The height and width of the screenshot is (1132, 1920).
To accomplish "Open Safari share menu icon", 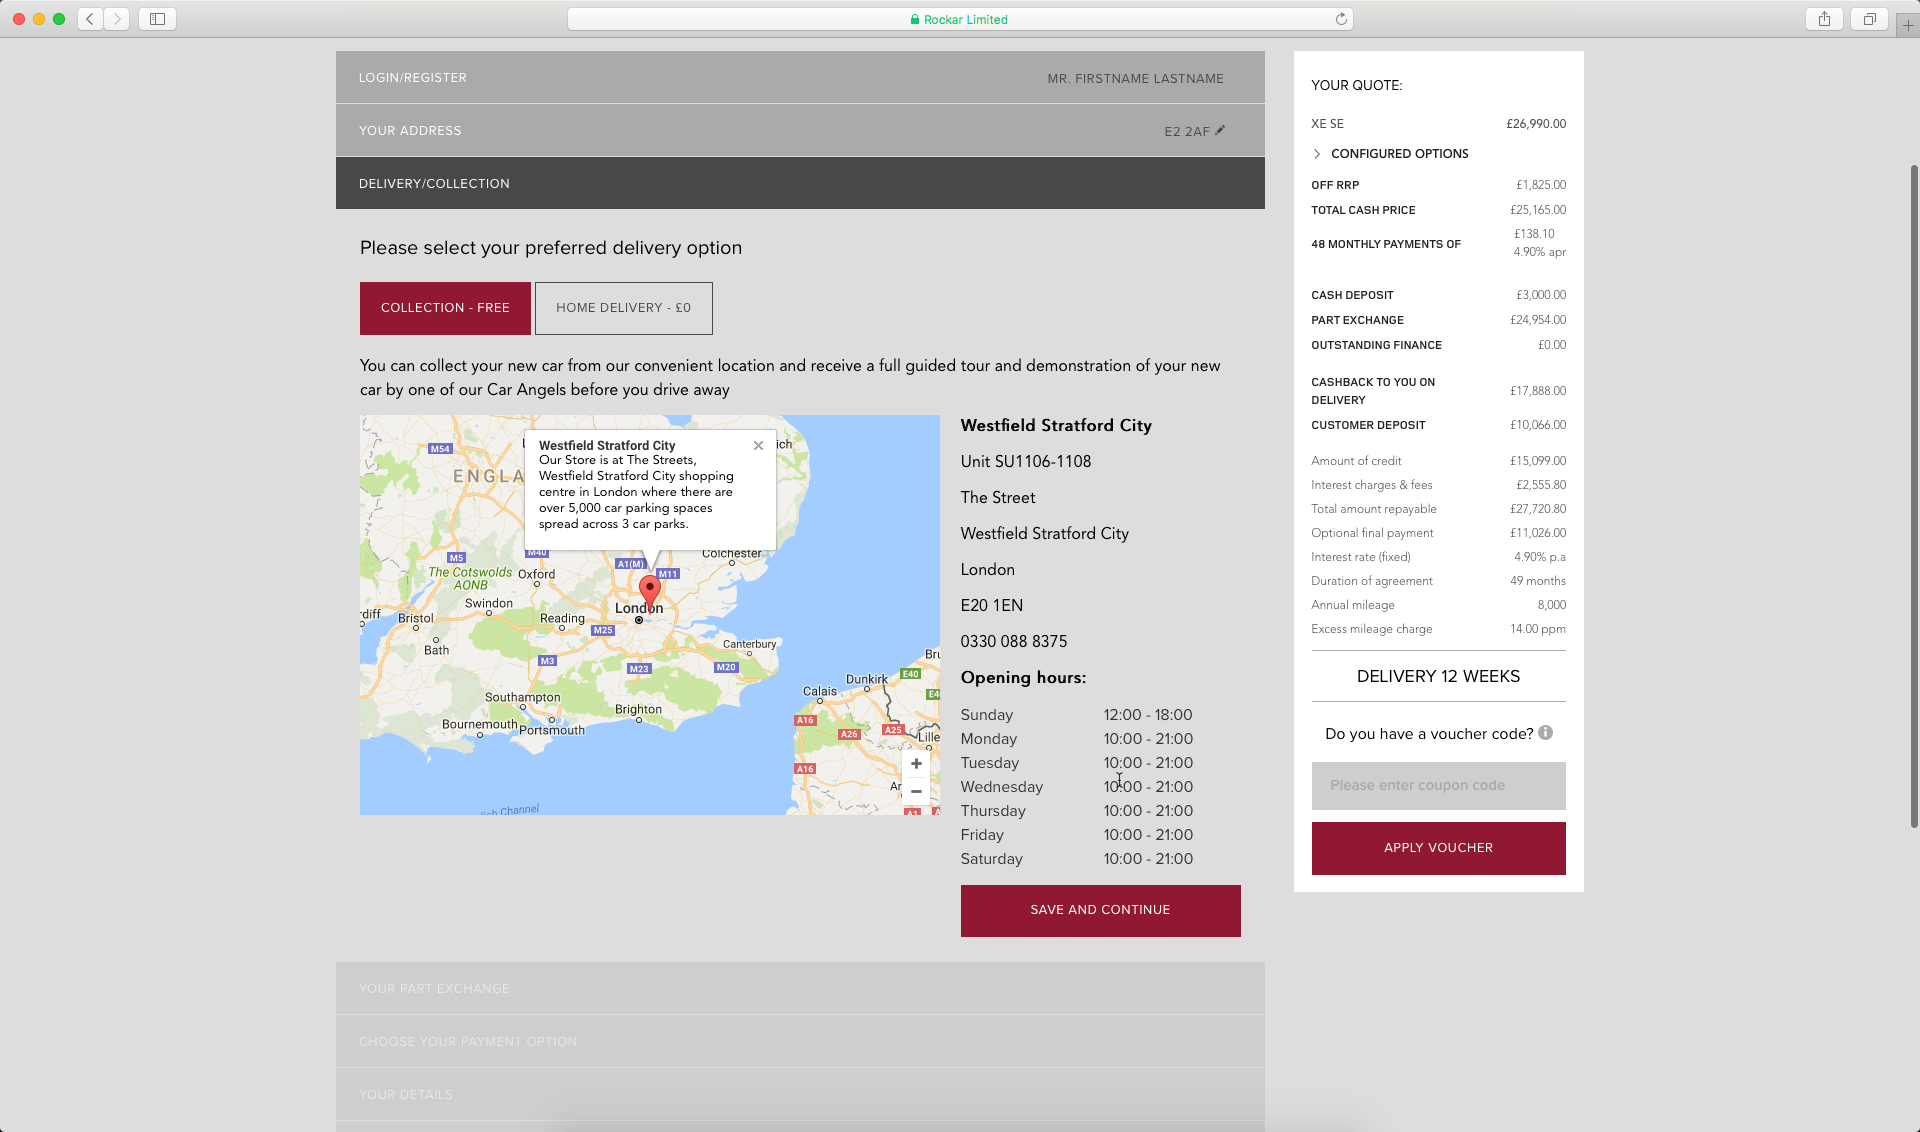I will tap(1824, 19).
